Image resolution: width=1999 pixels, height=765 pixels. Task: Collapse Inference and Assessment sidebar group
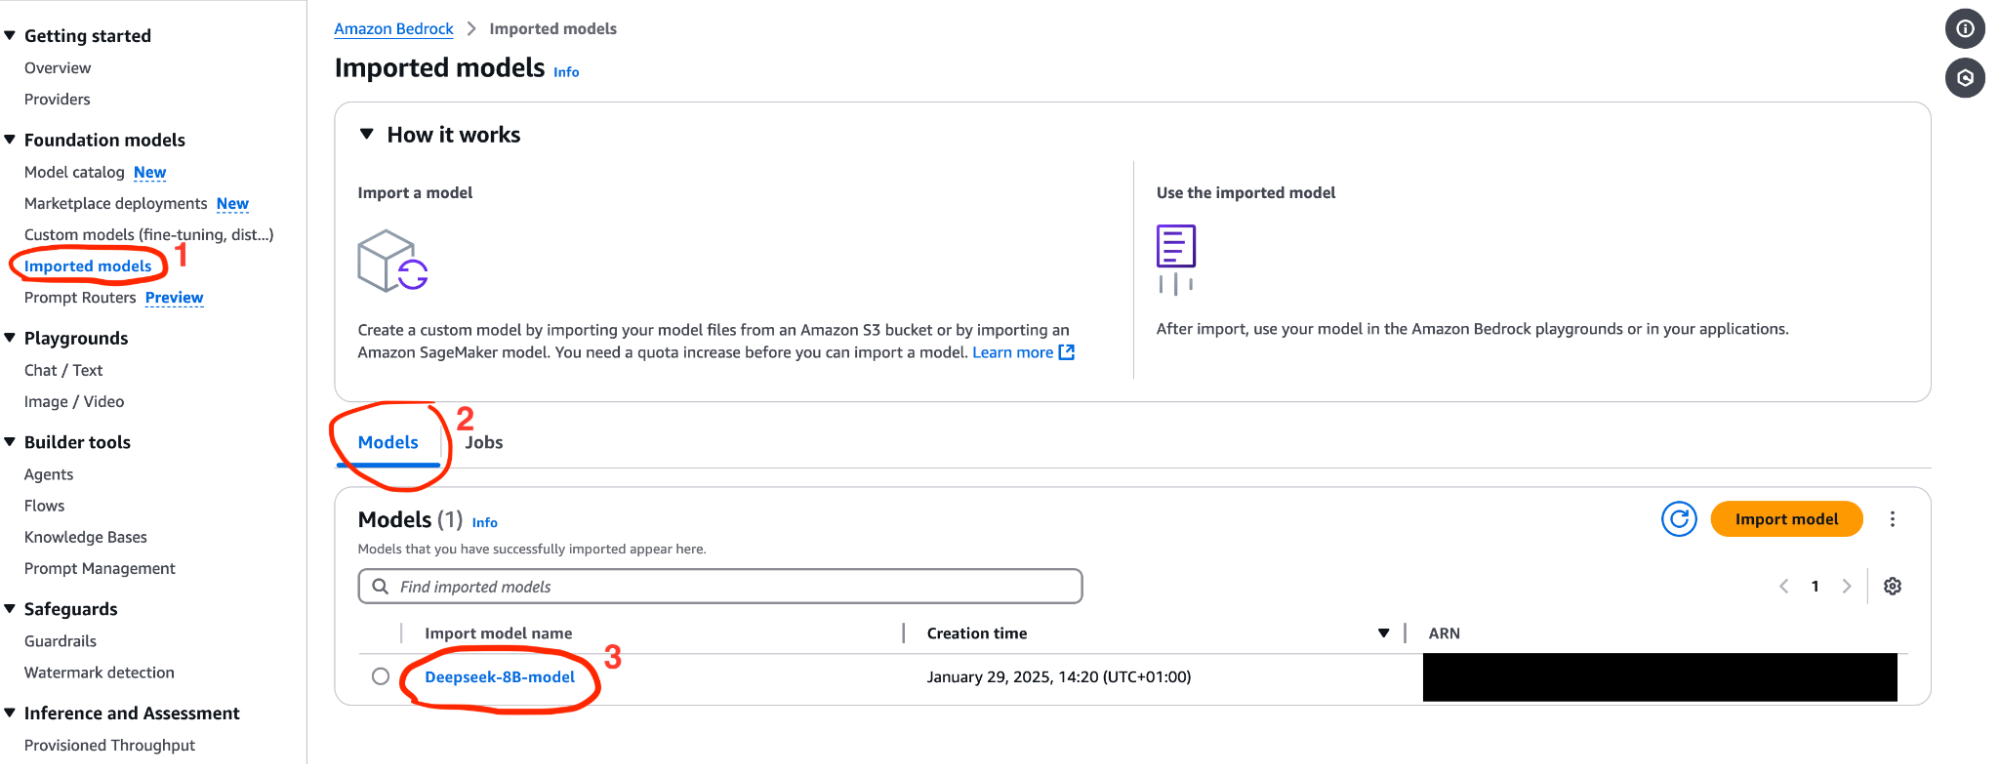(x=10, y=712)
